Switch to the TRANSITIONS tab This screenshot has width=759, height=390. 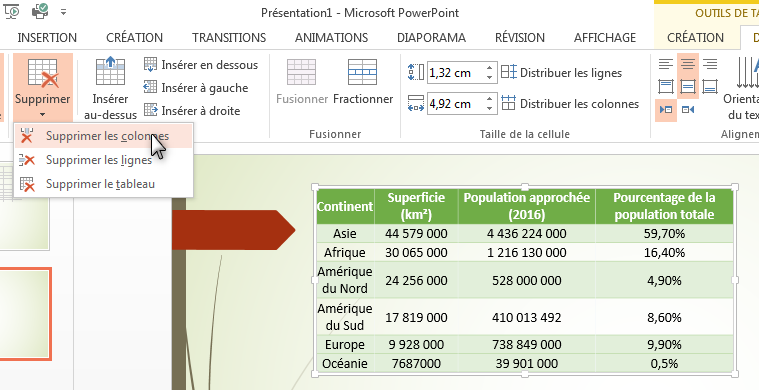click(x=229, y=38)
